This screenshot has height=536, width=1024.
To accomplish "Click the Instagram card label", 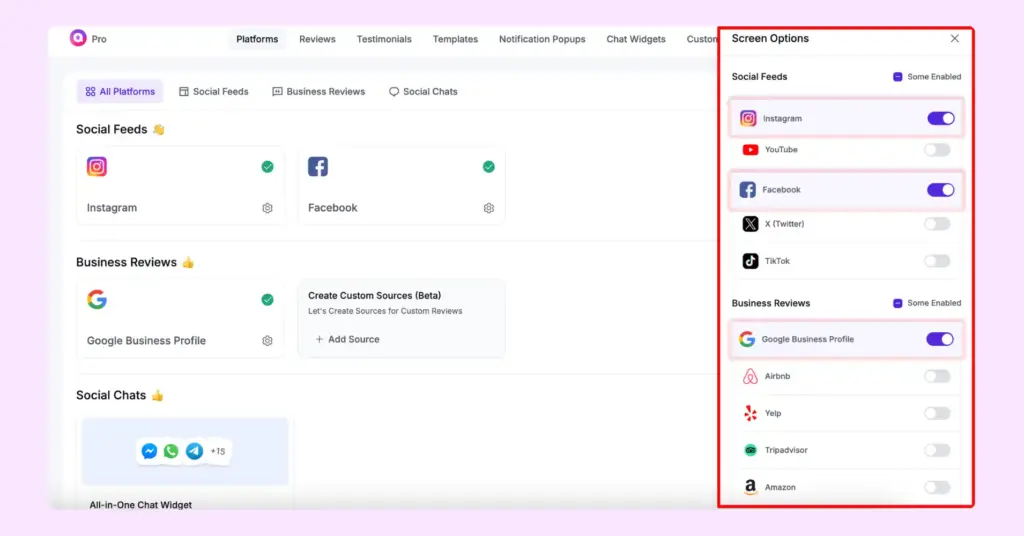I will coord(112,208).
